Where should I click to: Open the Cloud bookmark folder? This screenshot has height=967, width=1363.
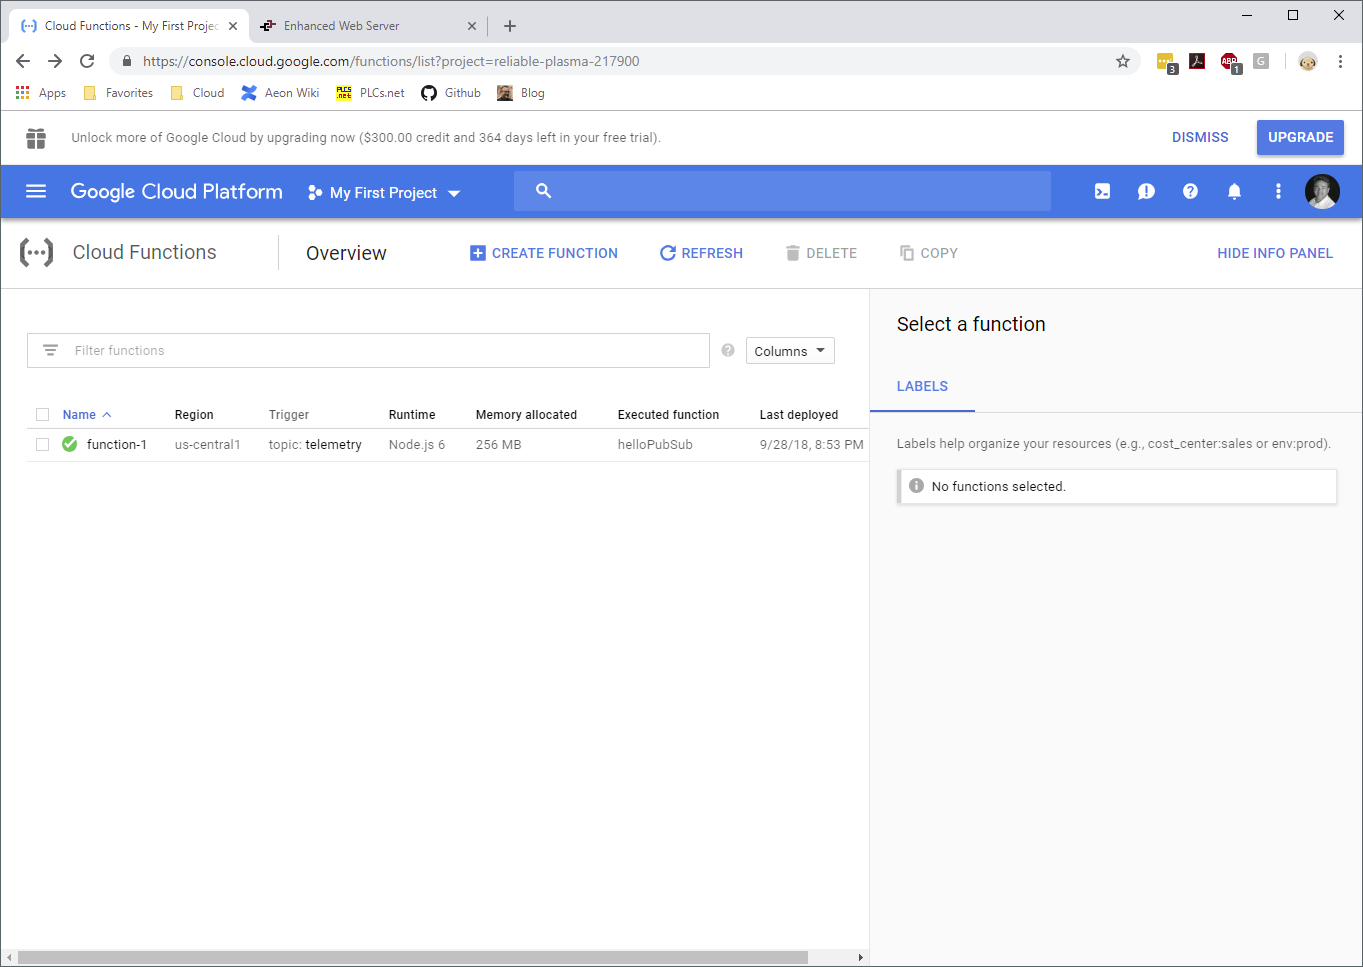197,93
